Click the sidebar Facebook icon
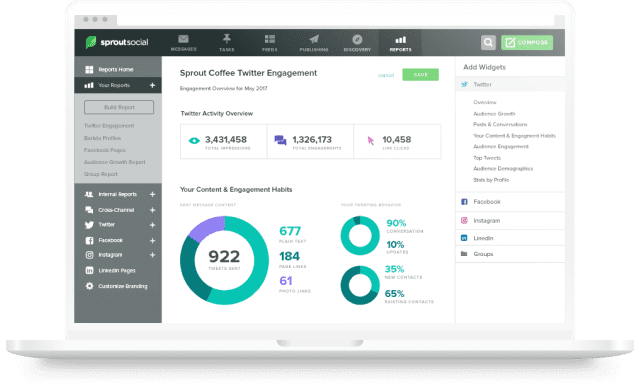 pos(89,241)
